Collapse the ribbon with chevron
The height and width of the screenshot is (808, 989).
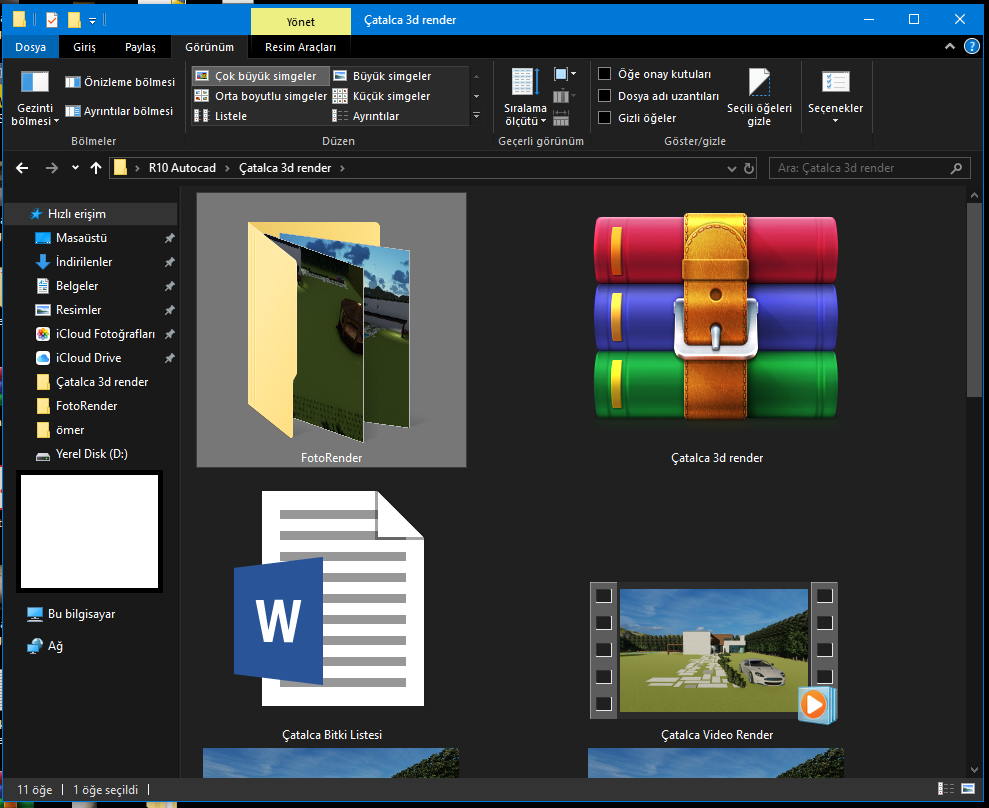949,47
